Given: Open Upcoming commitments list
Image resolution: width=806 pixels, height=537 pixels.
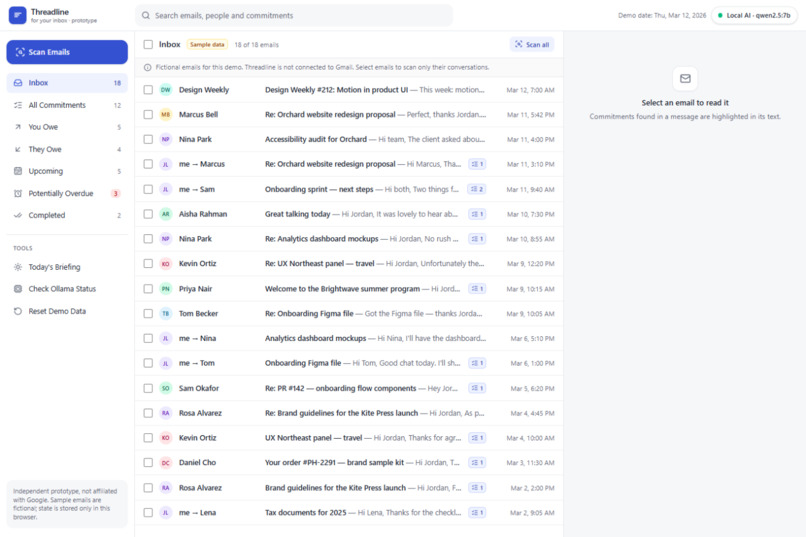Looking at the screenshot, I should (x=67, y=171).
